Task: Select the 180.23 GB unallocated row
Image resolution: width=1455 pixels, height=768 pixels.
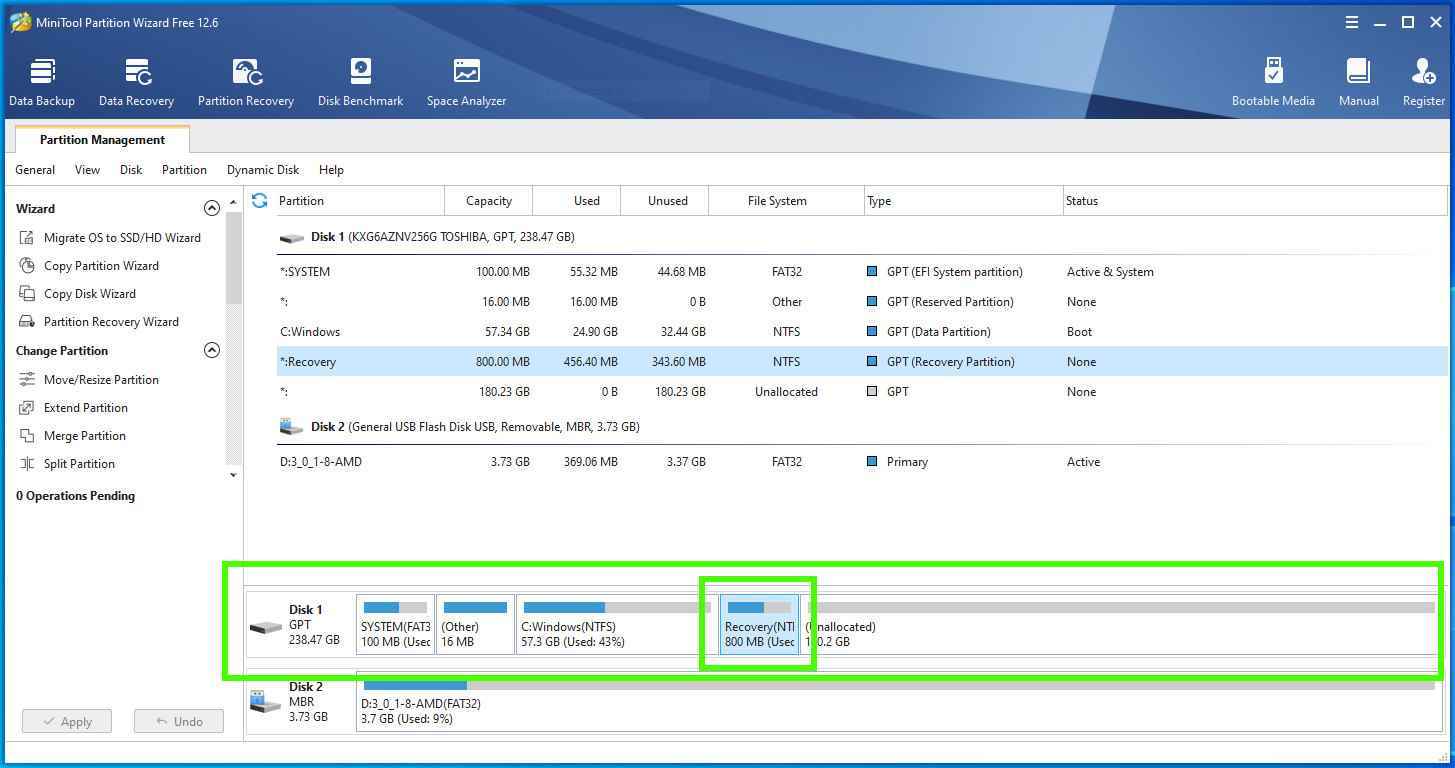Action: pos(862,392)
